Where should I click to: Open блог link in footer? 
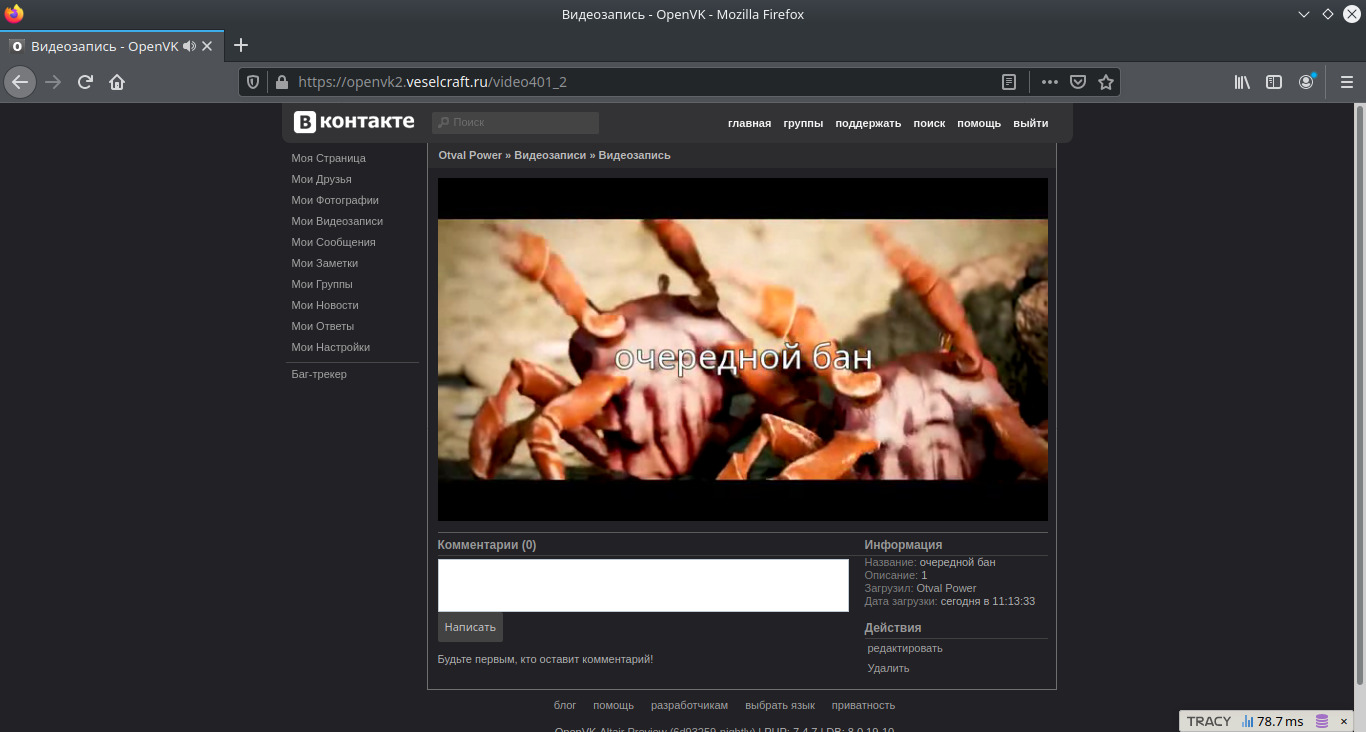(565, 705)
